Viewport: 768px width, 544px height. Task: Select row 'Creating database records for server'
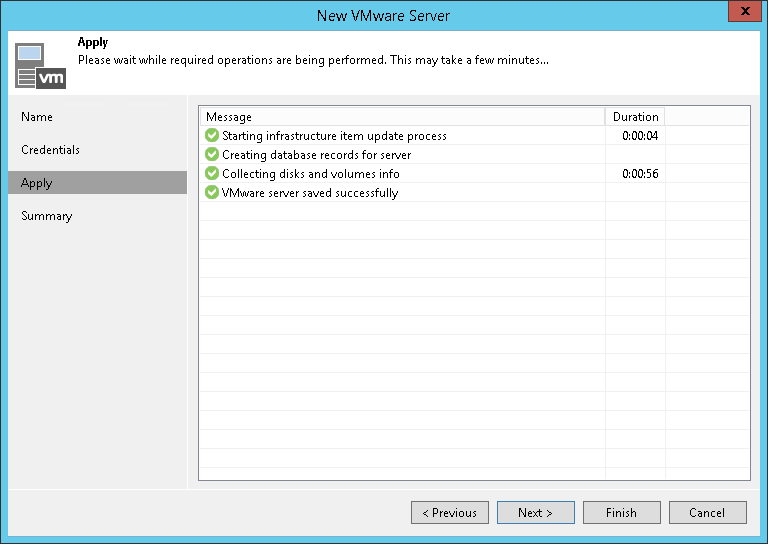[x=474, y=155]
